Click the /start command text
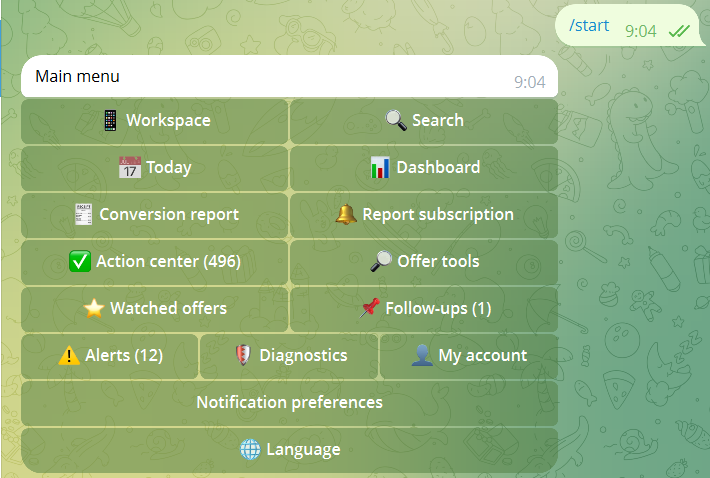The height and width of the screenshot is (478, 710). [589, 26]
